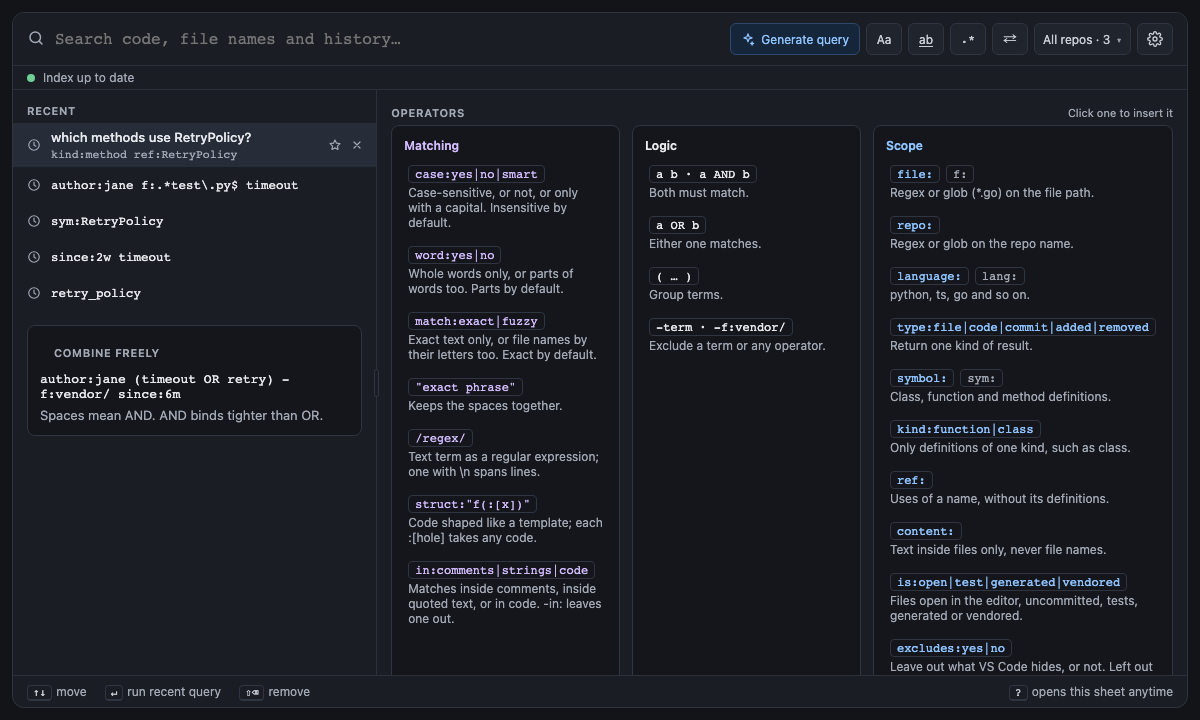Click the magnifier search icon

pos(36,39)
